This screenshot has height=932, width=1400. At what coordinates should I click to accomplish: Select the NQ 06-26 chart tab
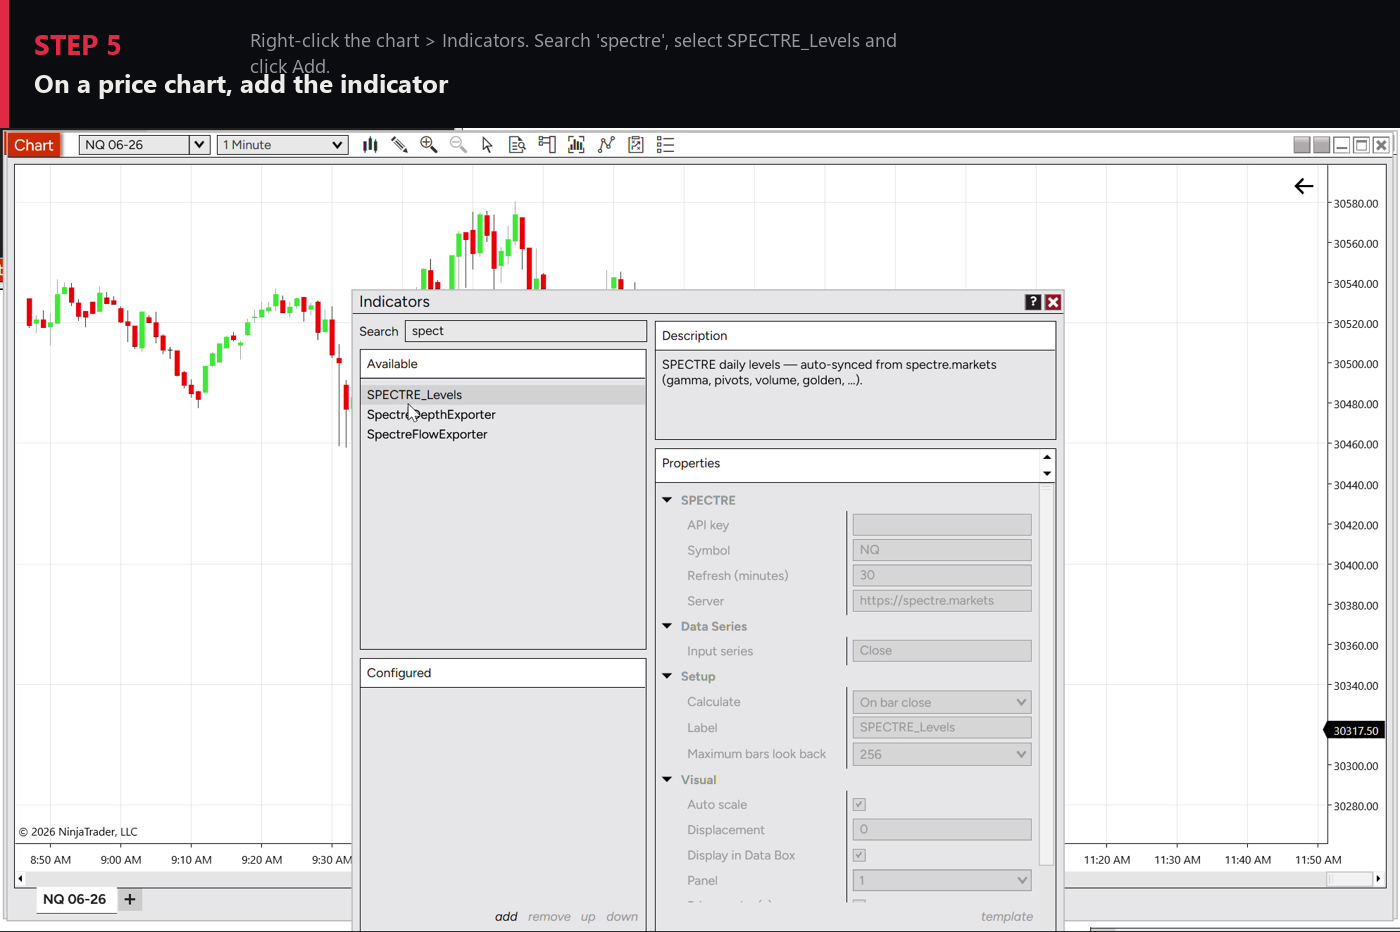(74, 899)
